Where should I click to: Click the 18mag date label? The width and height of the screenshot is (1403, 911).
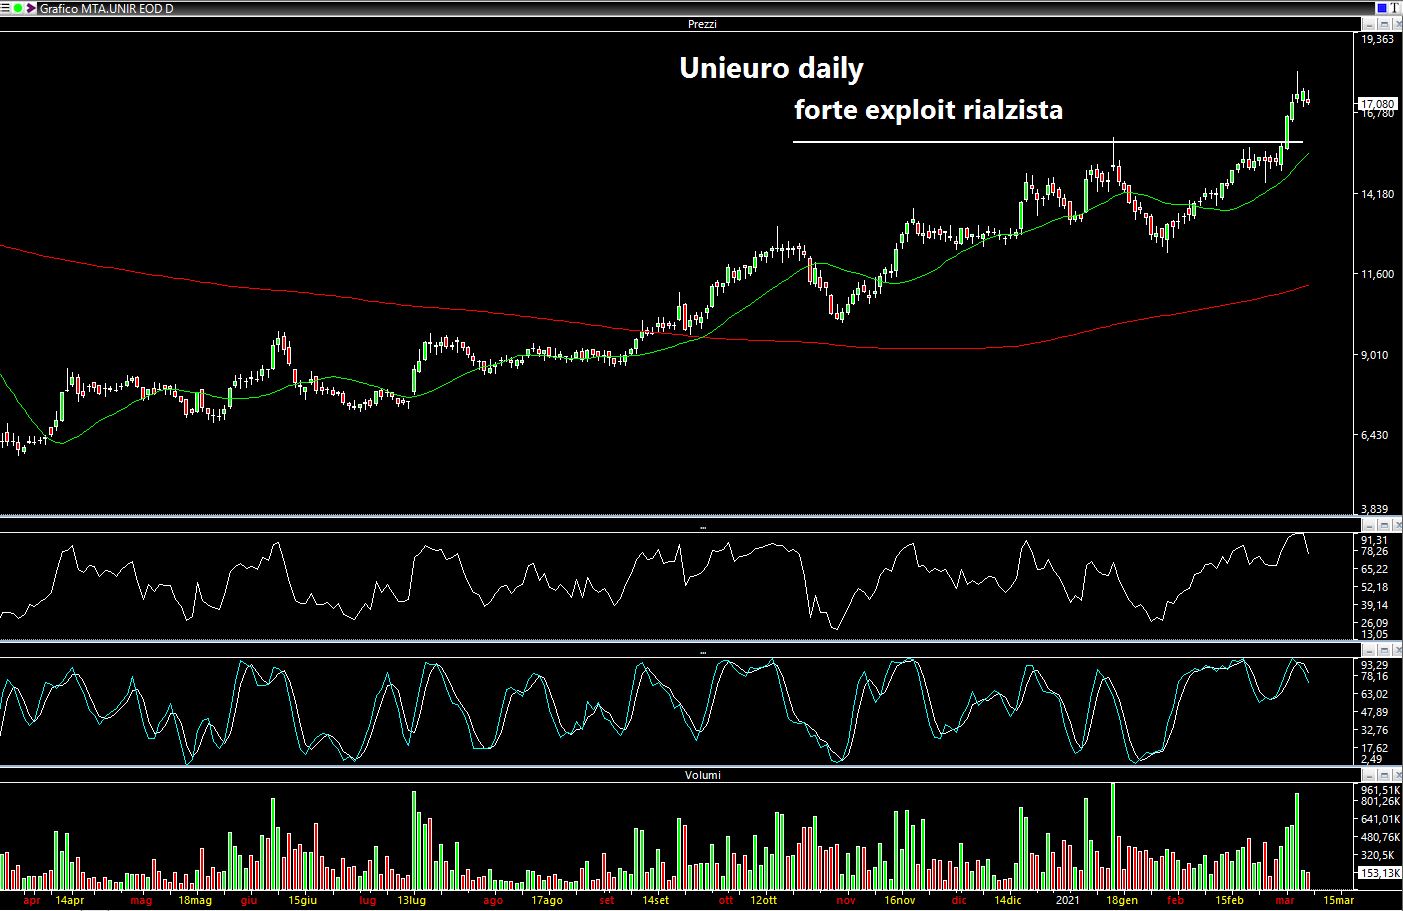pos(195,900)
